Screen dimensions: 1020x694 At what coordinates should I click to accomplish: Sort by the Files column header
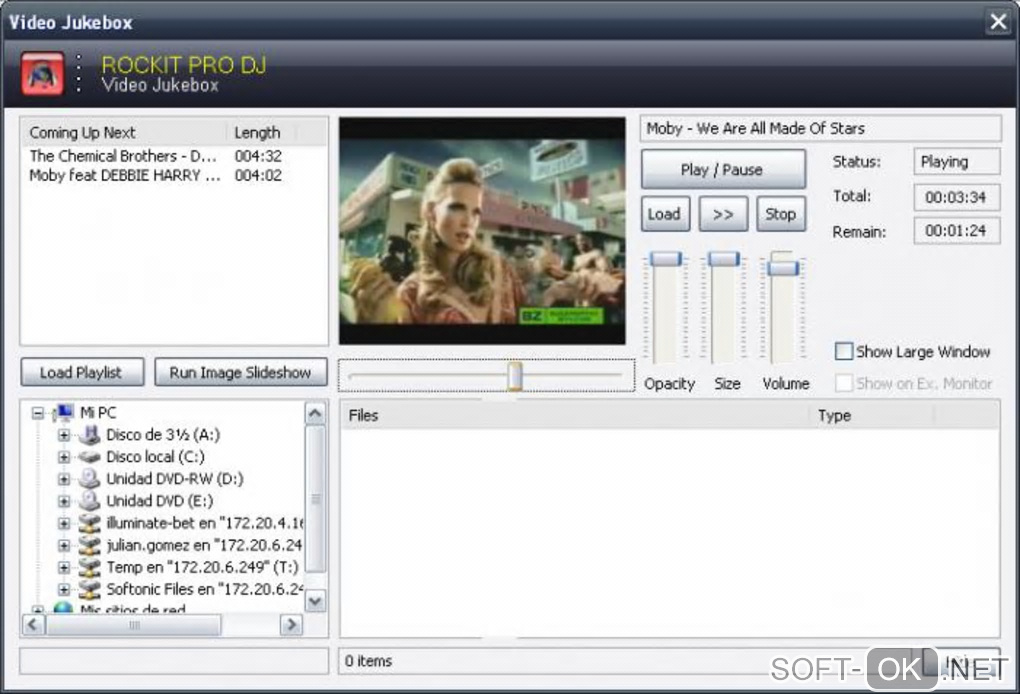click(575, 416)
